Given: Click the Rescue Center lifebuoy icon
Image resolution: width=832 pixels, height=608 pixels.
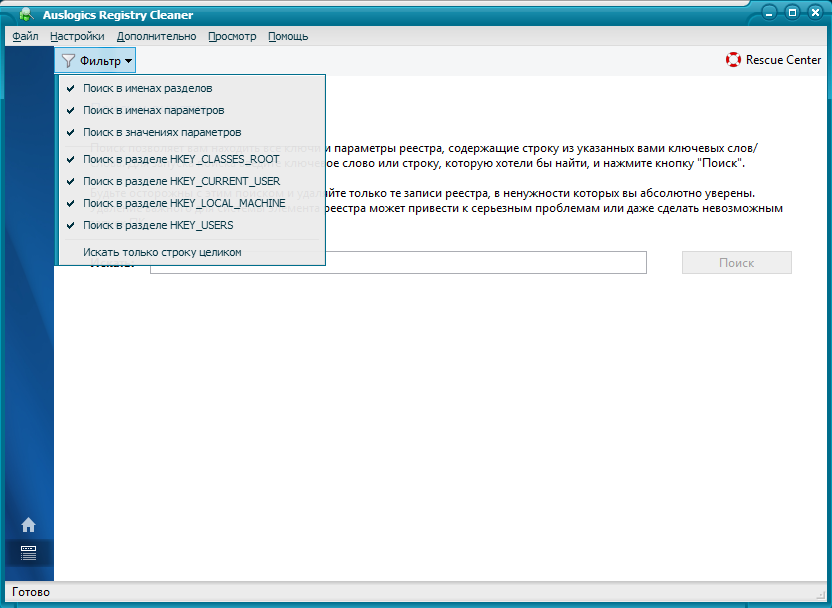Looking at the screenshot, I should [733, 60].
